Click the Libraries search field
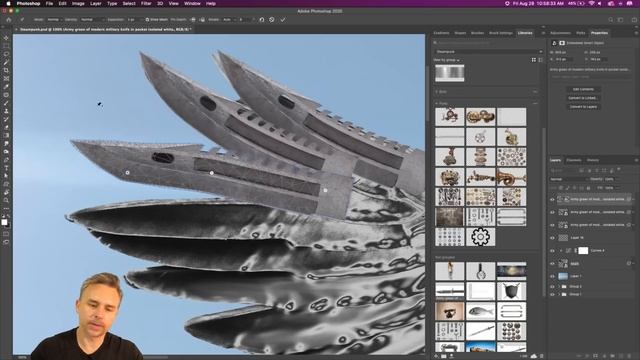Viewport: 640px width, 360px height. 489,42
